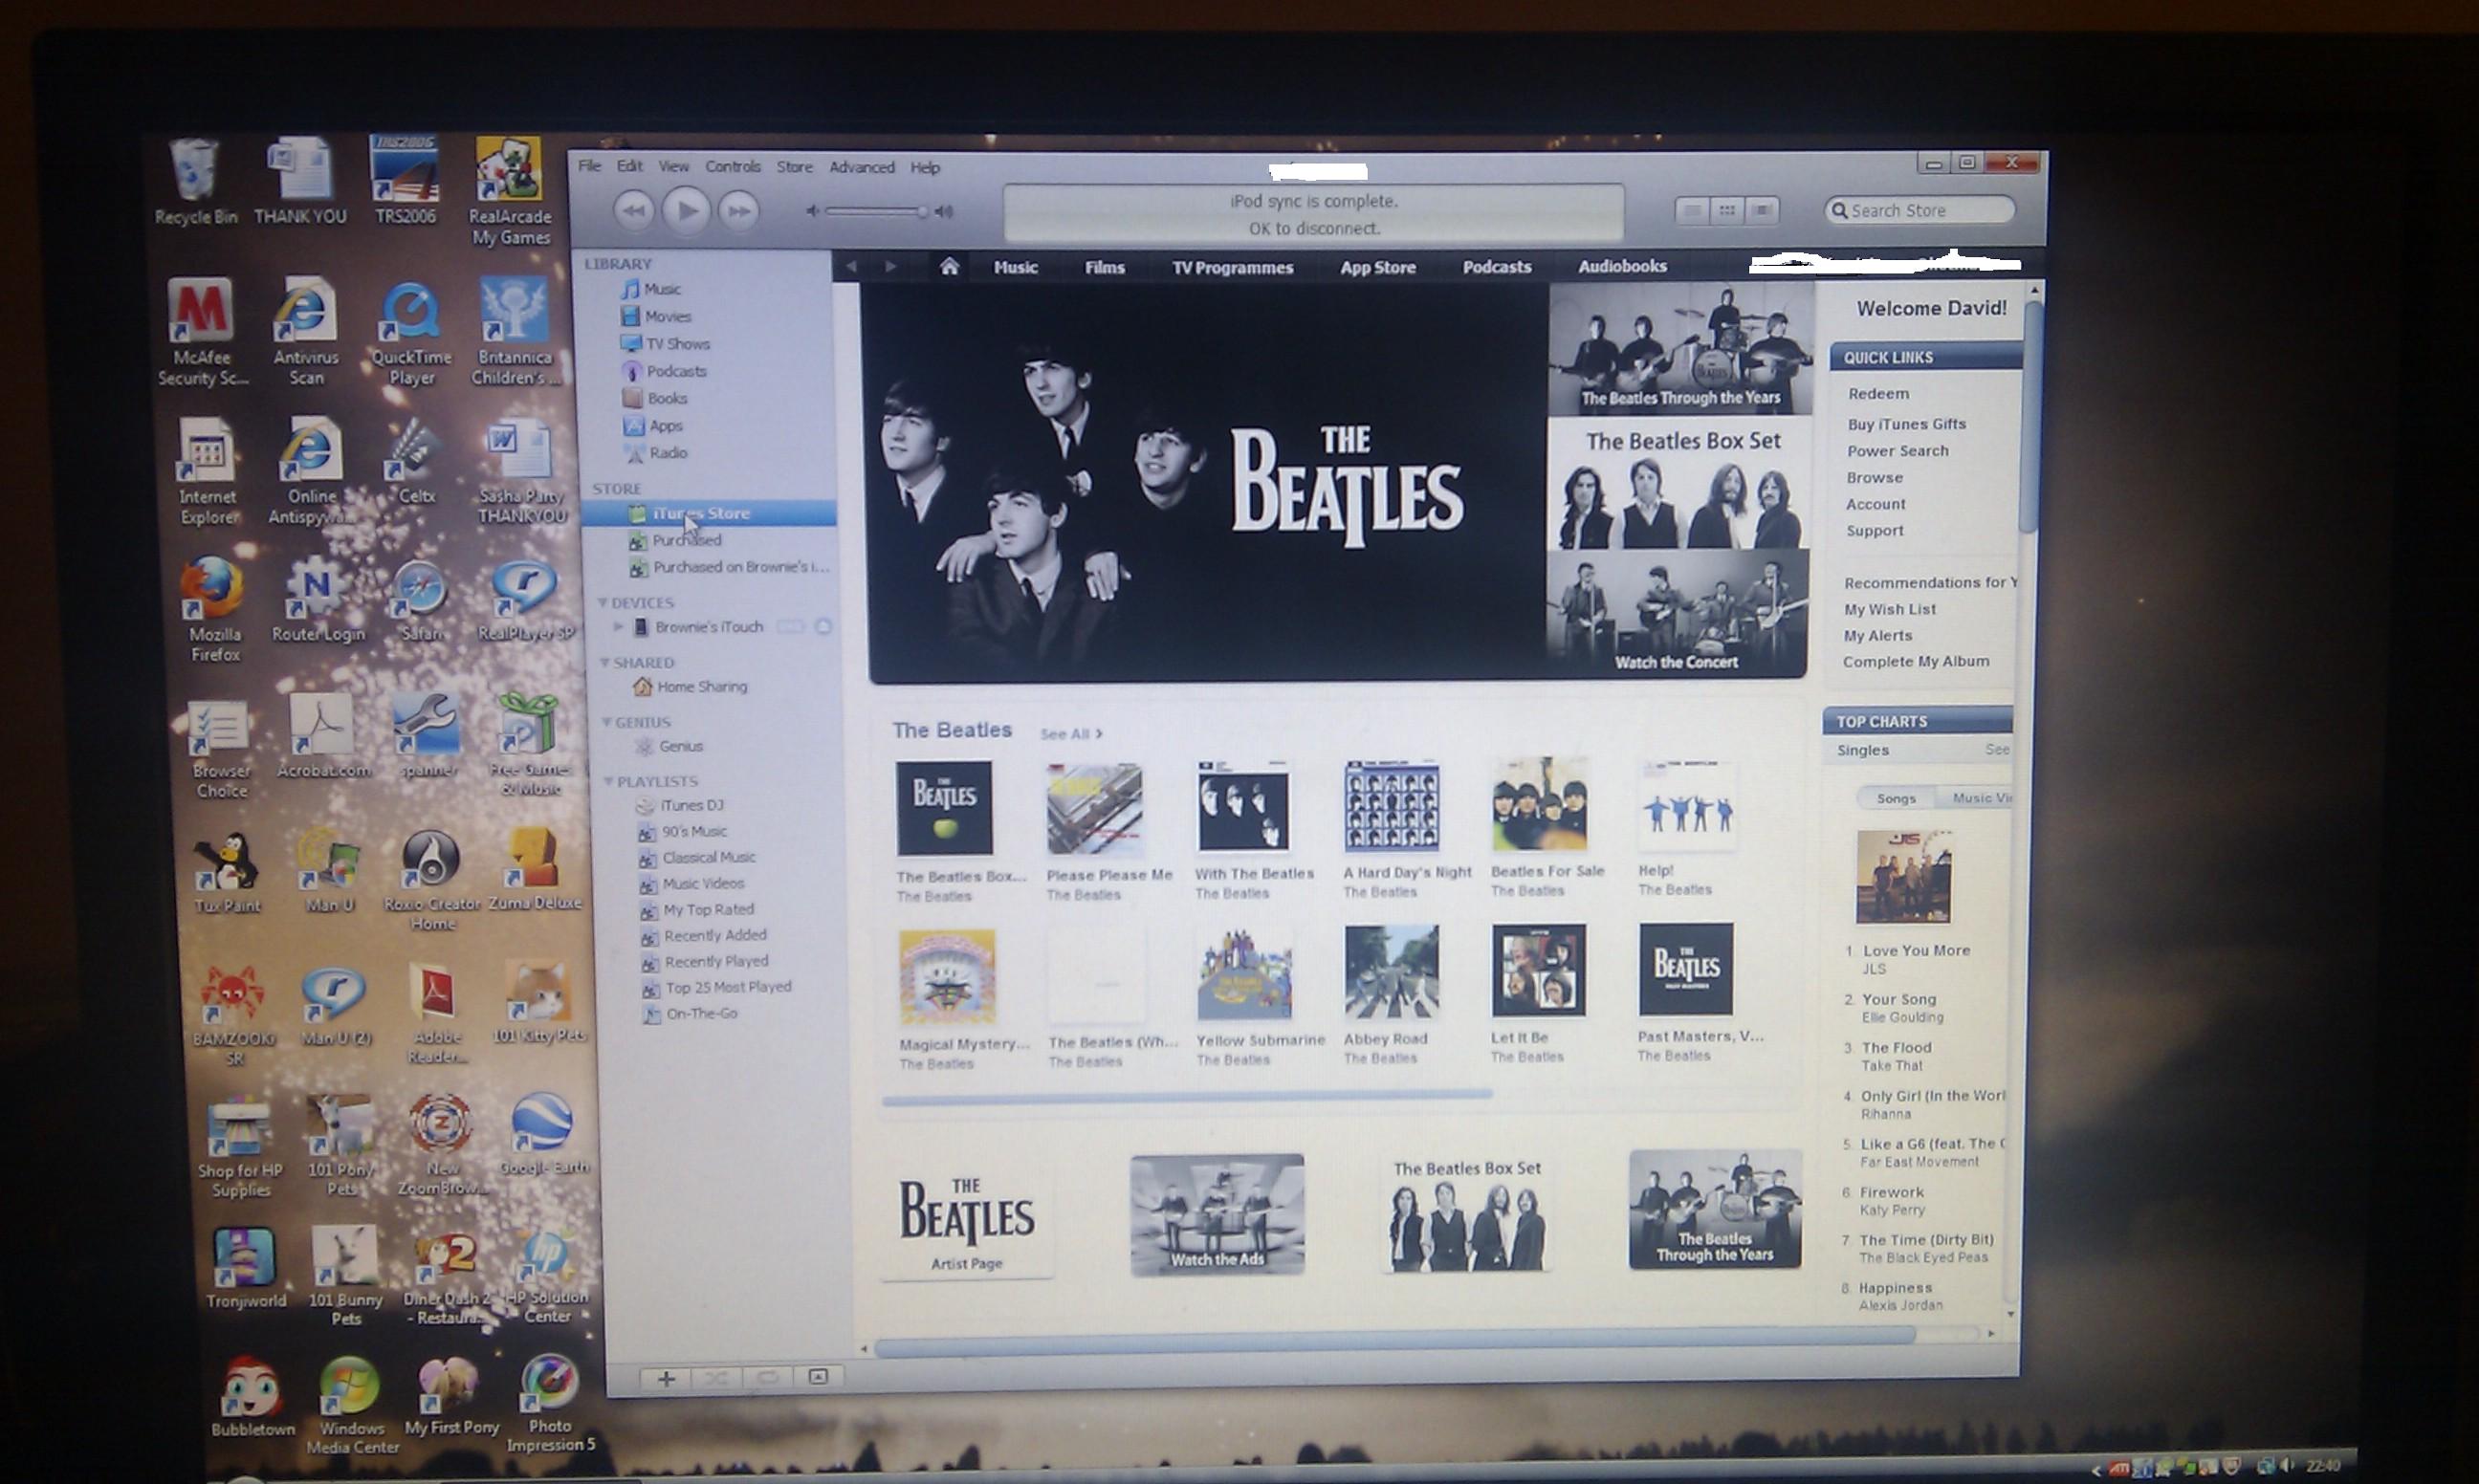Open the Advanced menu
The width and height of the screenshot is (2479, 1484).
click(x=861, y=167)
